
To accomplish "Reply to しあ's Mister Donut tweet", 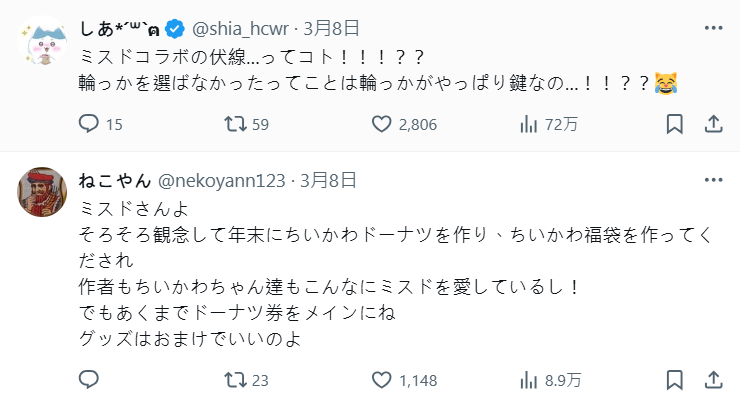I will pos(89,125).
